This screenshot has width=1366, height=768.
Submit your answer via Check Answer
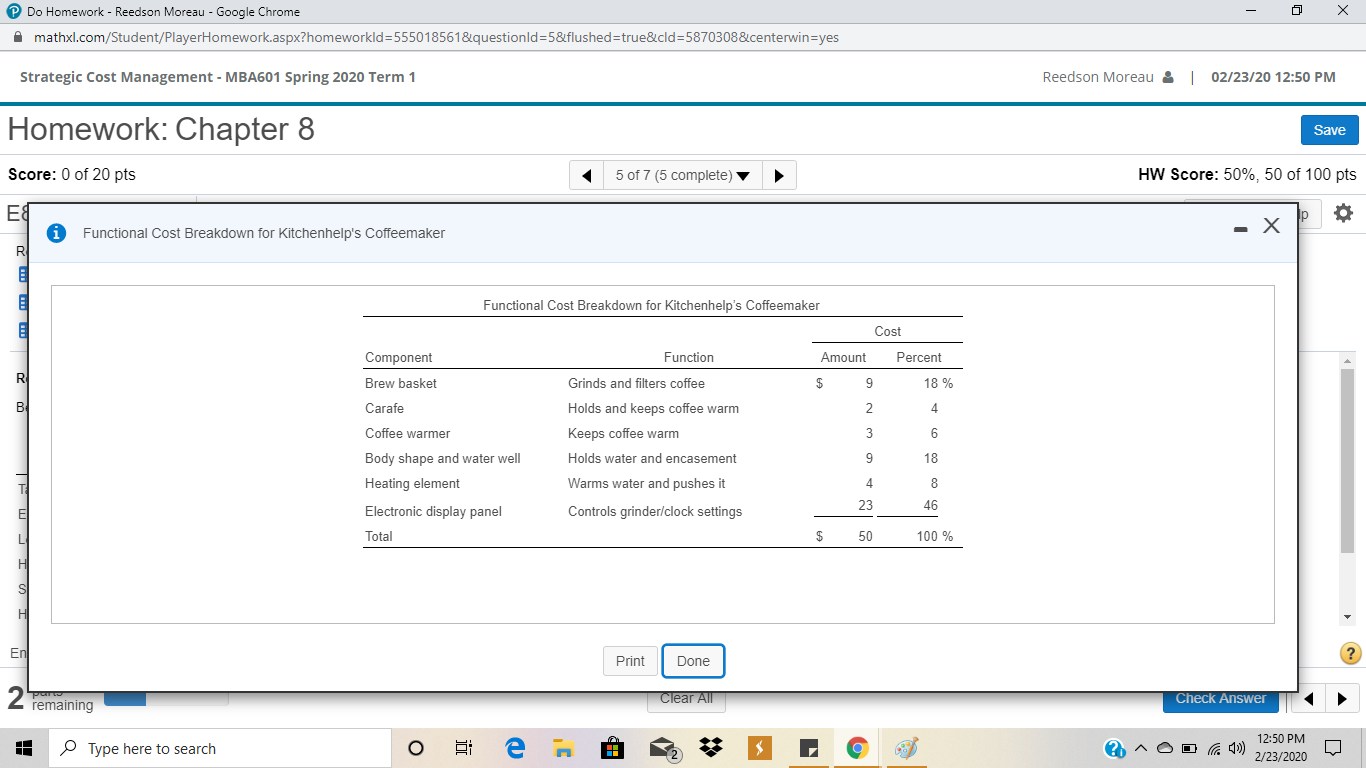[x=1220, y=697]
